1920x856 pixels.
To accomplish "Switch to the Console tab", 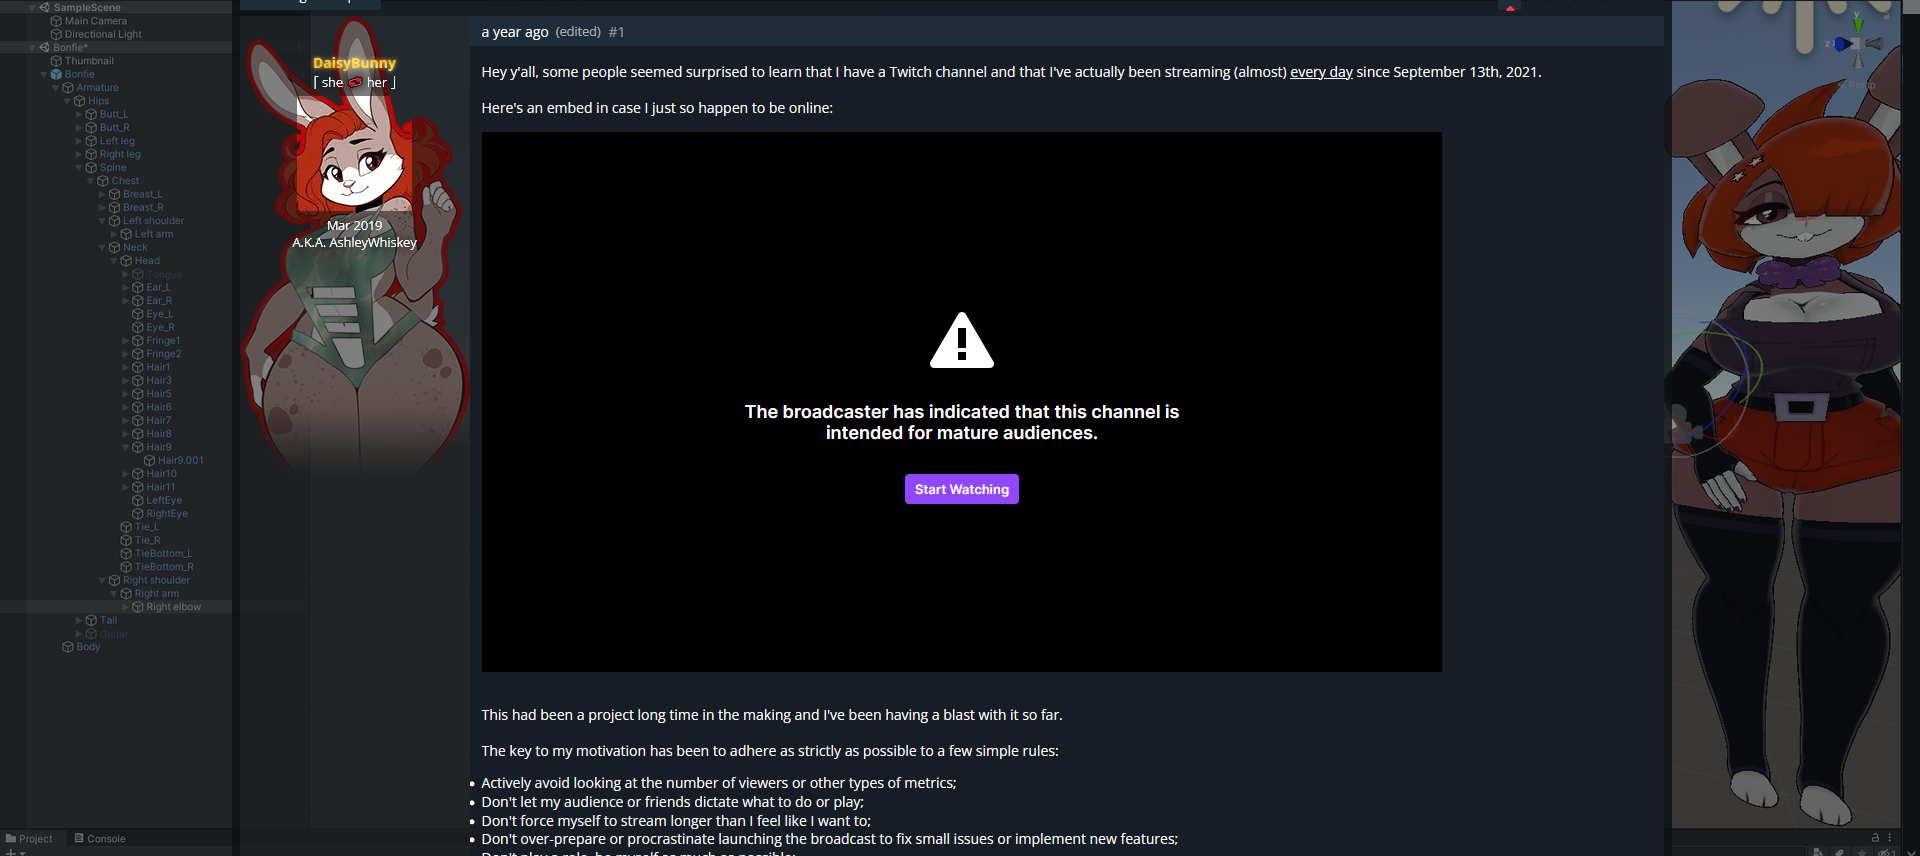I will [100, 839].
